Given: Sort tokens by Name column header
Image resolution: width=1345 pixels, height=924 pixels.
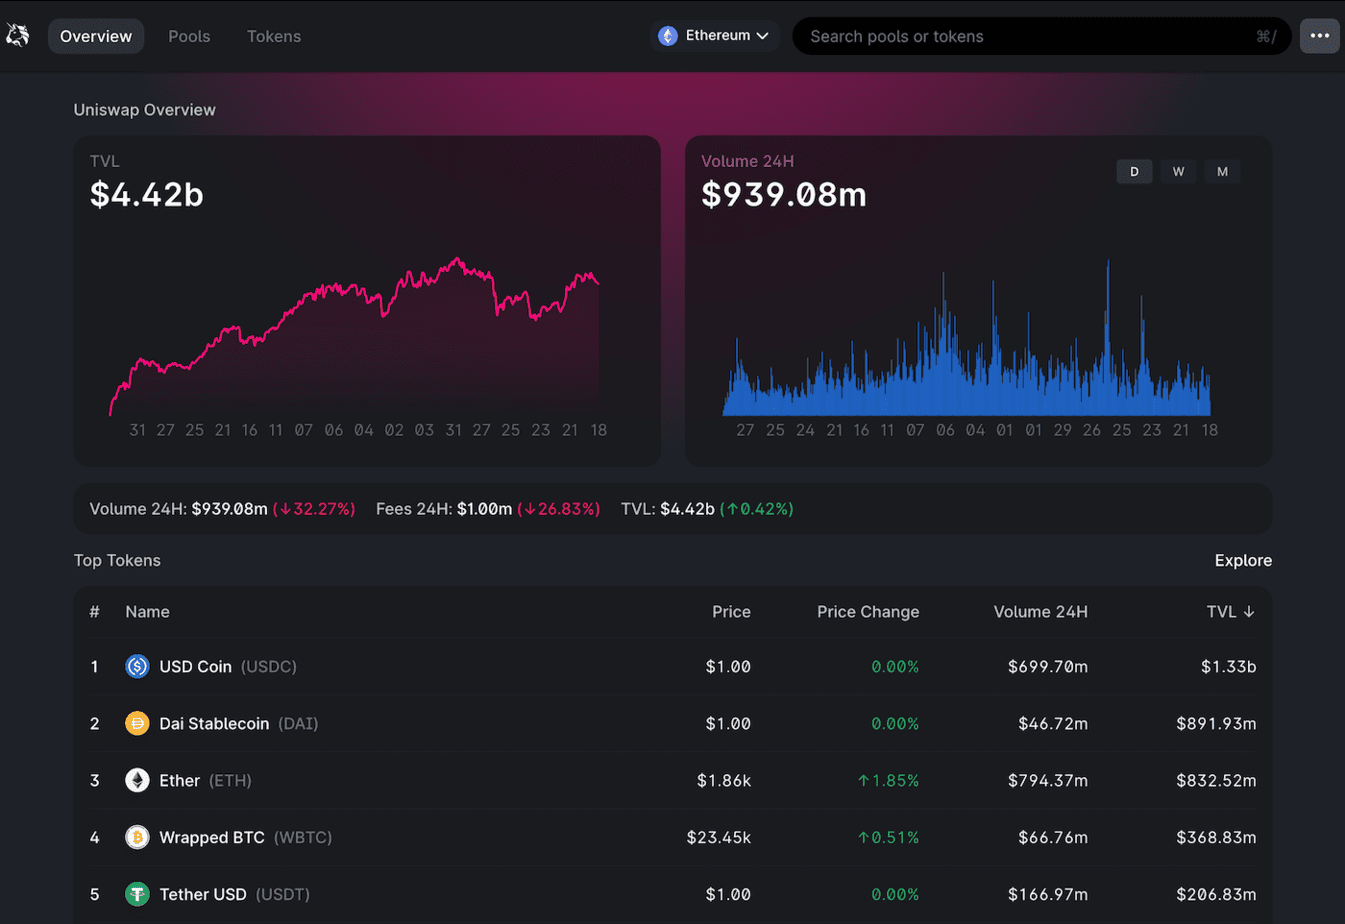Looking at the screenshot, I should (x=147, y=612).
